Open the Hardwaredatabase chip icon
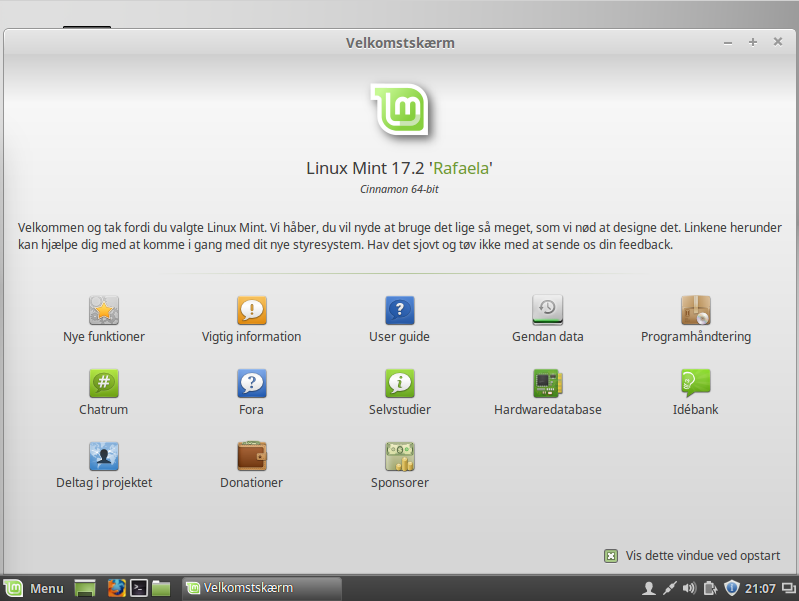This screenshot has height=601, width=799. (x=548, y=383)
